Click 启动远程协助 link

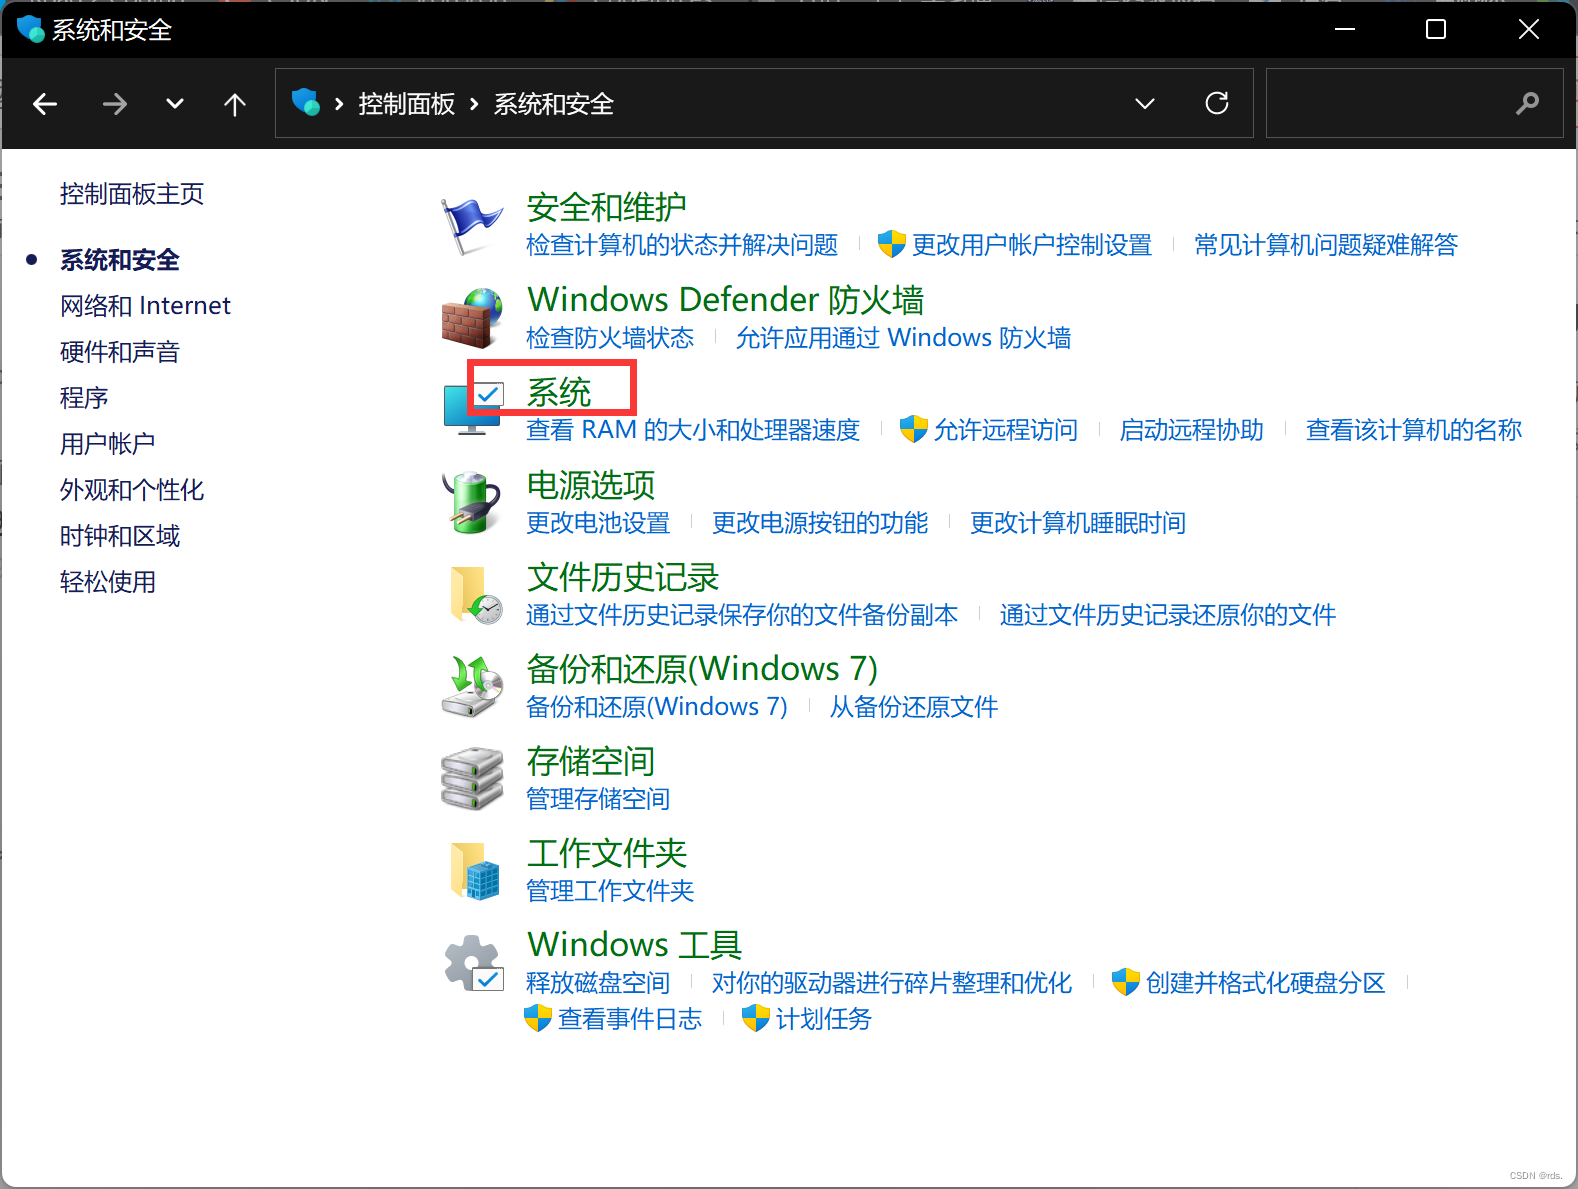pos(1191,430)
